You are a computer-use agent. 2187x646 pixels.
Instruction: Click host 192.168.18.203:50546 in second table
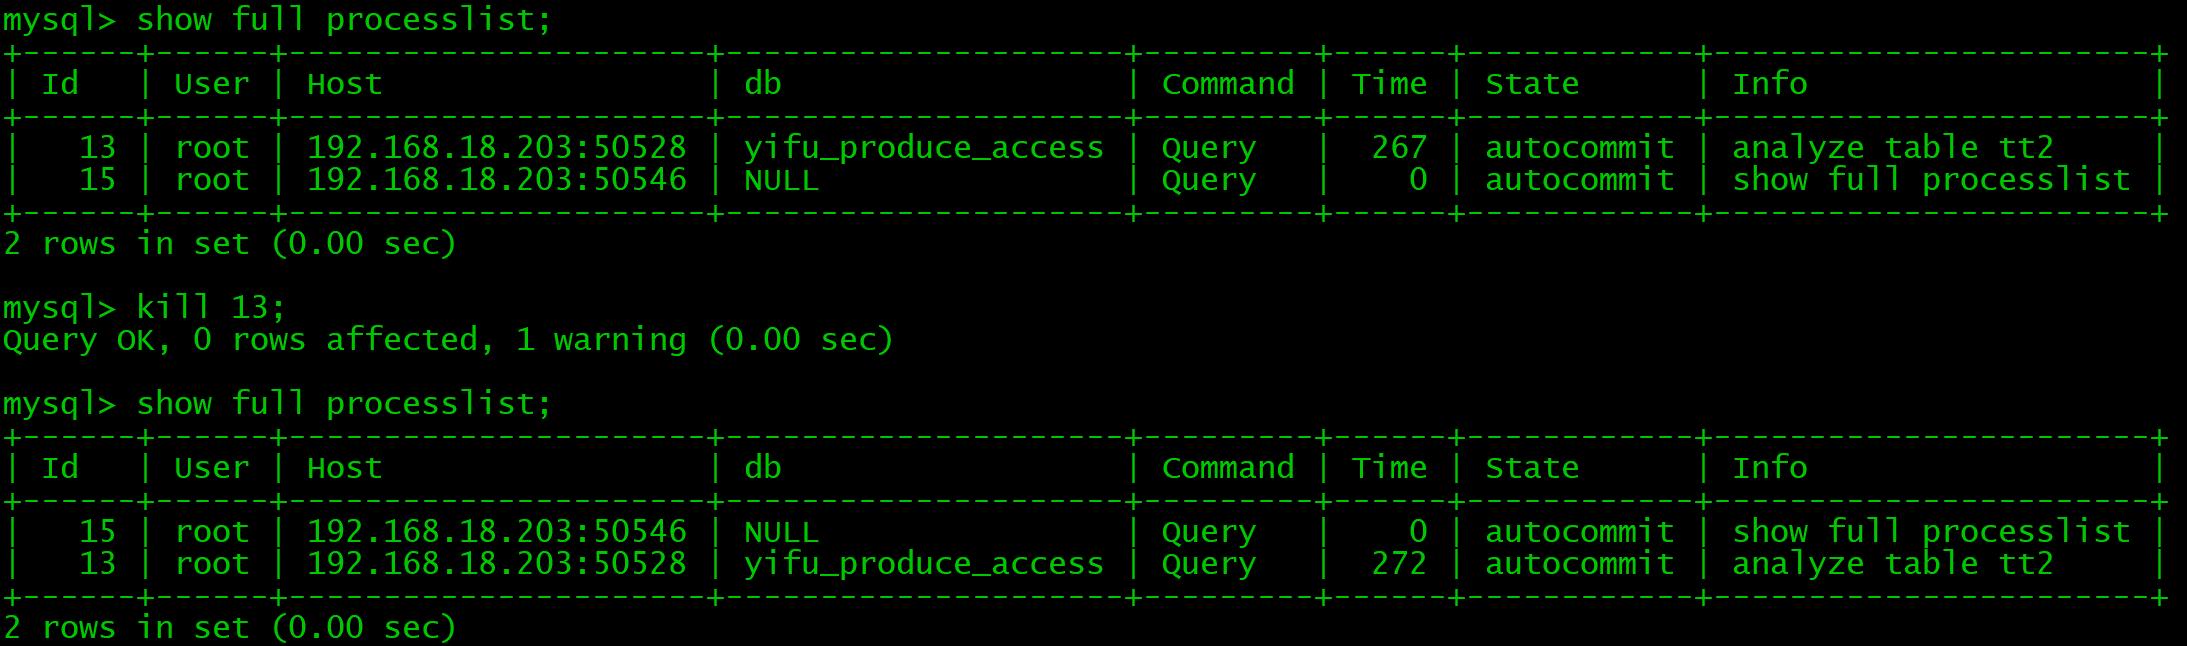tap(496, 532)
